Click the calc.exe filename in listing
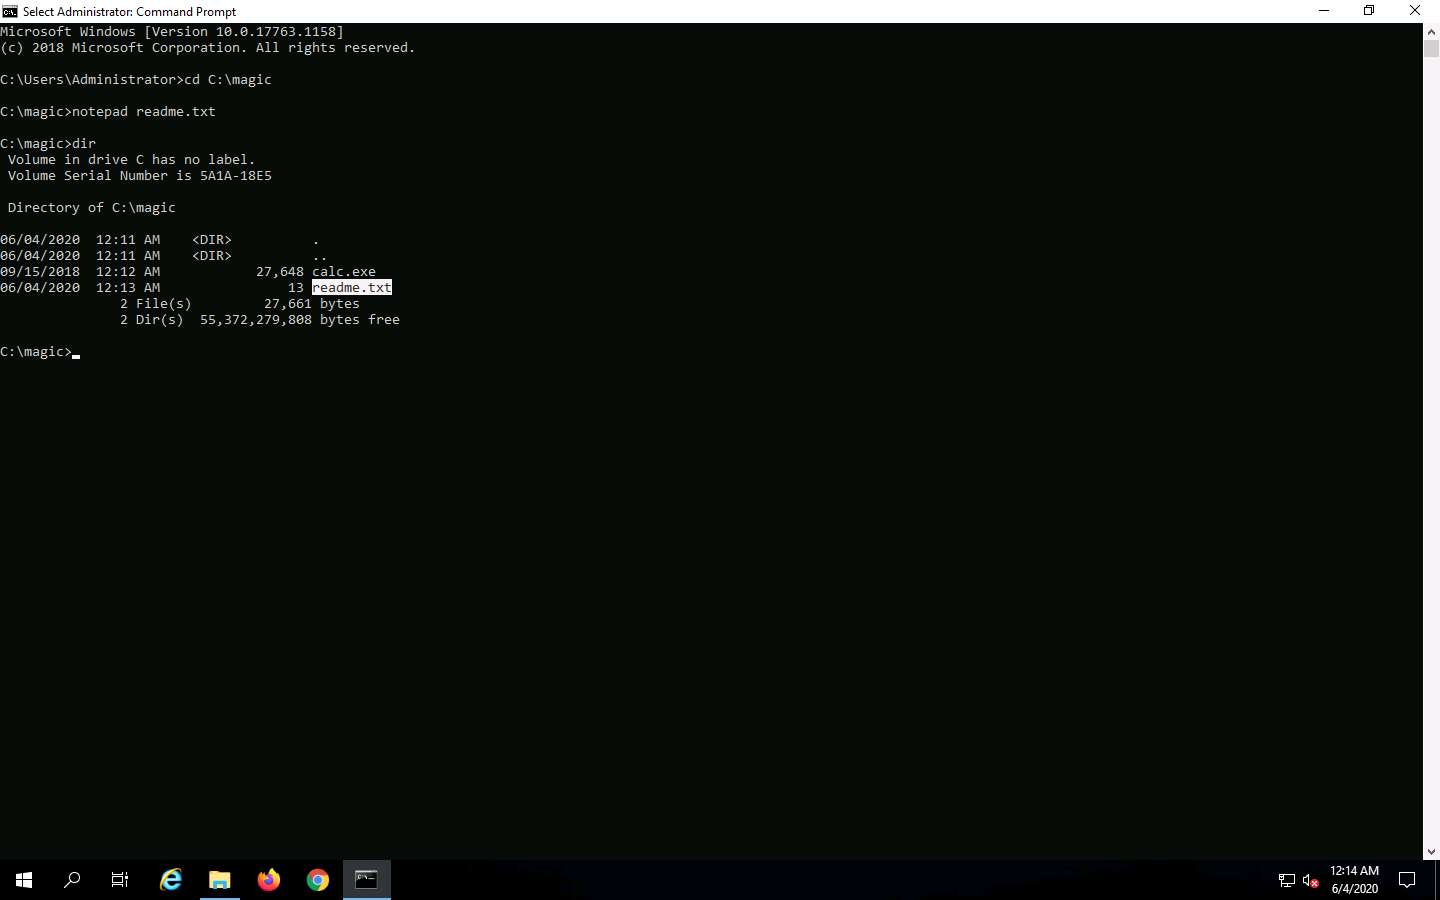 344,271
